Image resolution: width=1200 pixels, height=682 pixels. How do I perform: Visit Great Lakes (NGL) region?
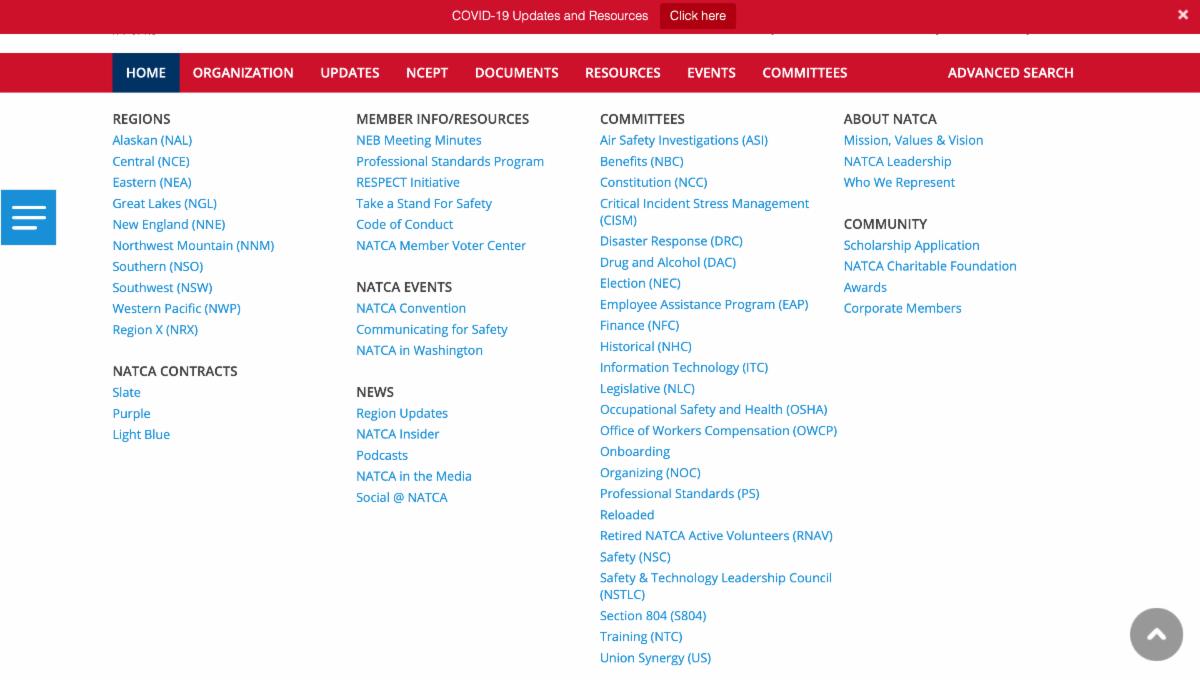coord(165,203)
